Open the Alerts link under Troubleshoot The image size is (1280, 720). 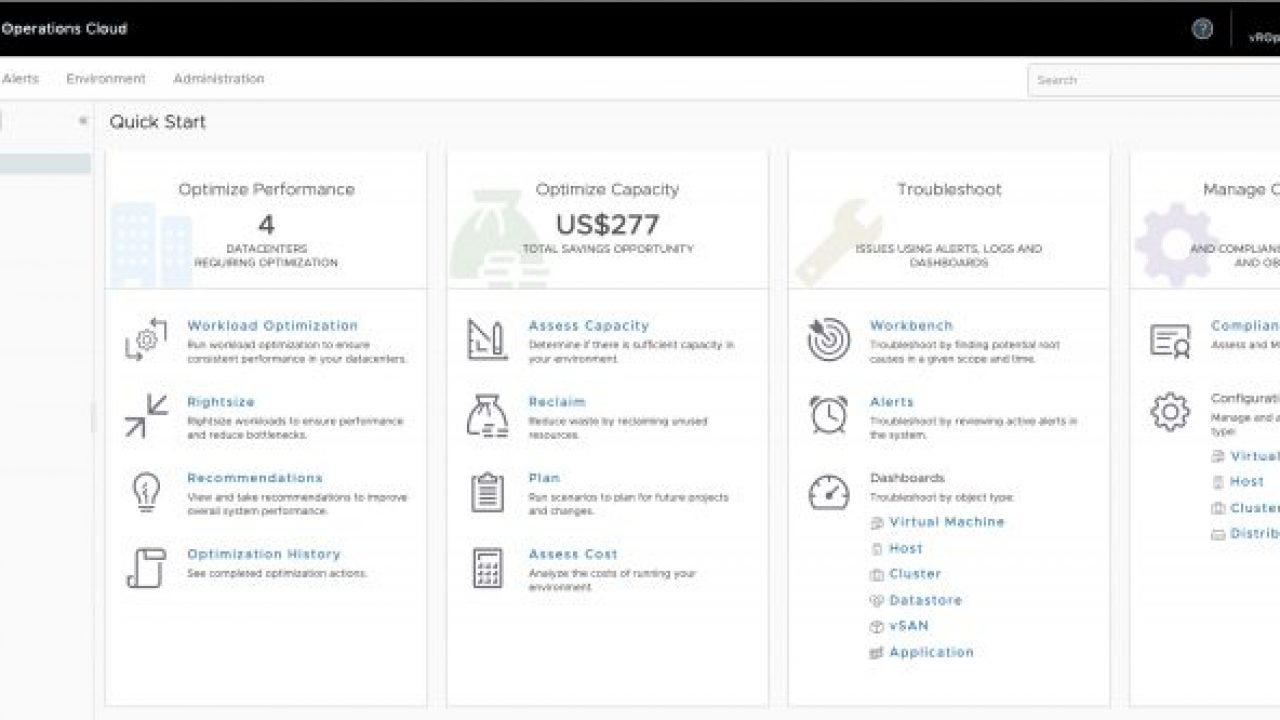click(892, 401)
